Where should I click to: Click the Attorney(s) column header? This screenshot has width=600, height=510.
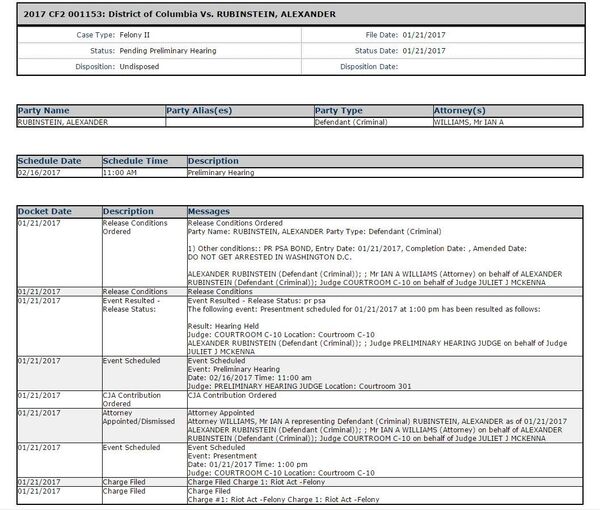point(459,110)
